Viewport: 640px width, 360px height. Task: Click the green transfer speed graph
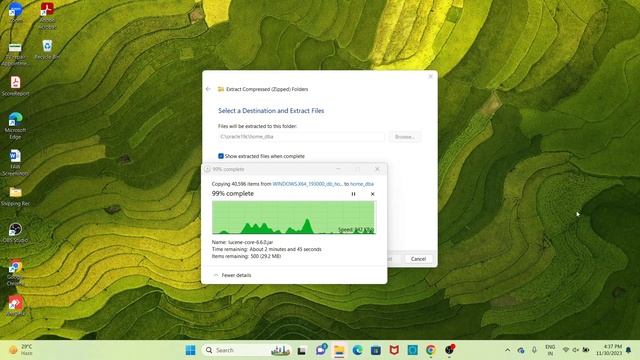293,218
